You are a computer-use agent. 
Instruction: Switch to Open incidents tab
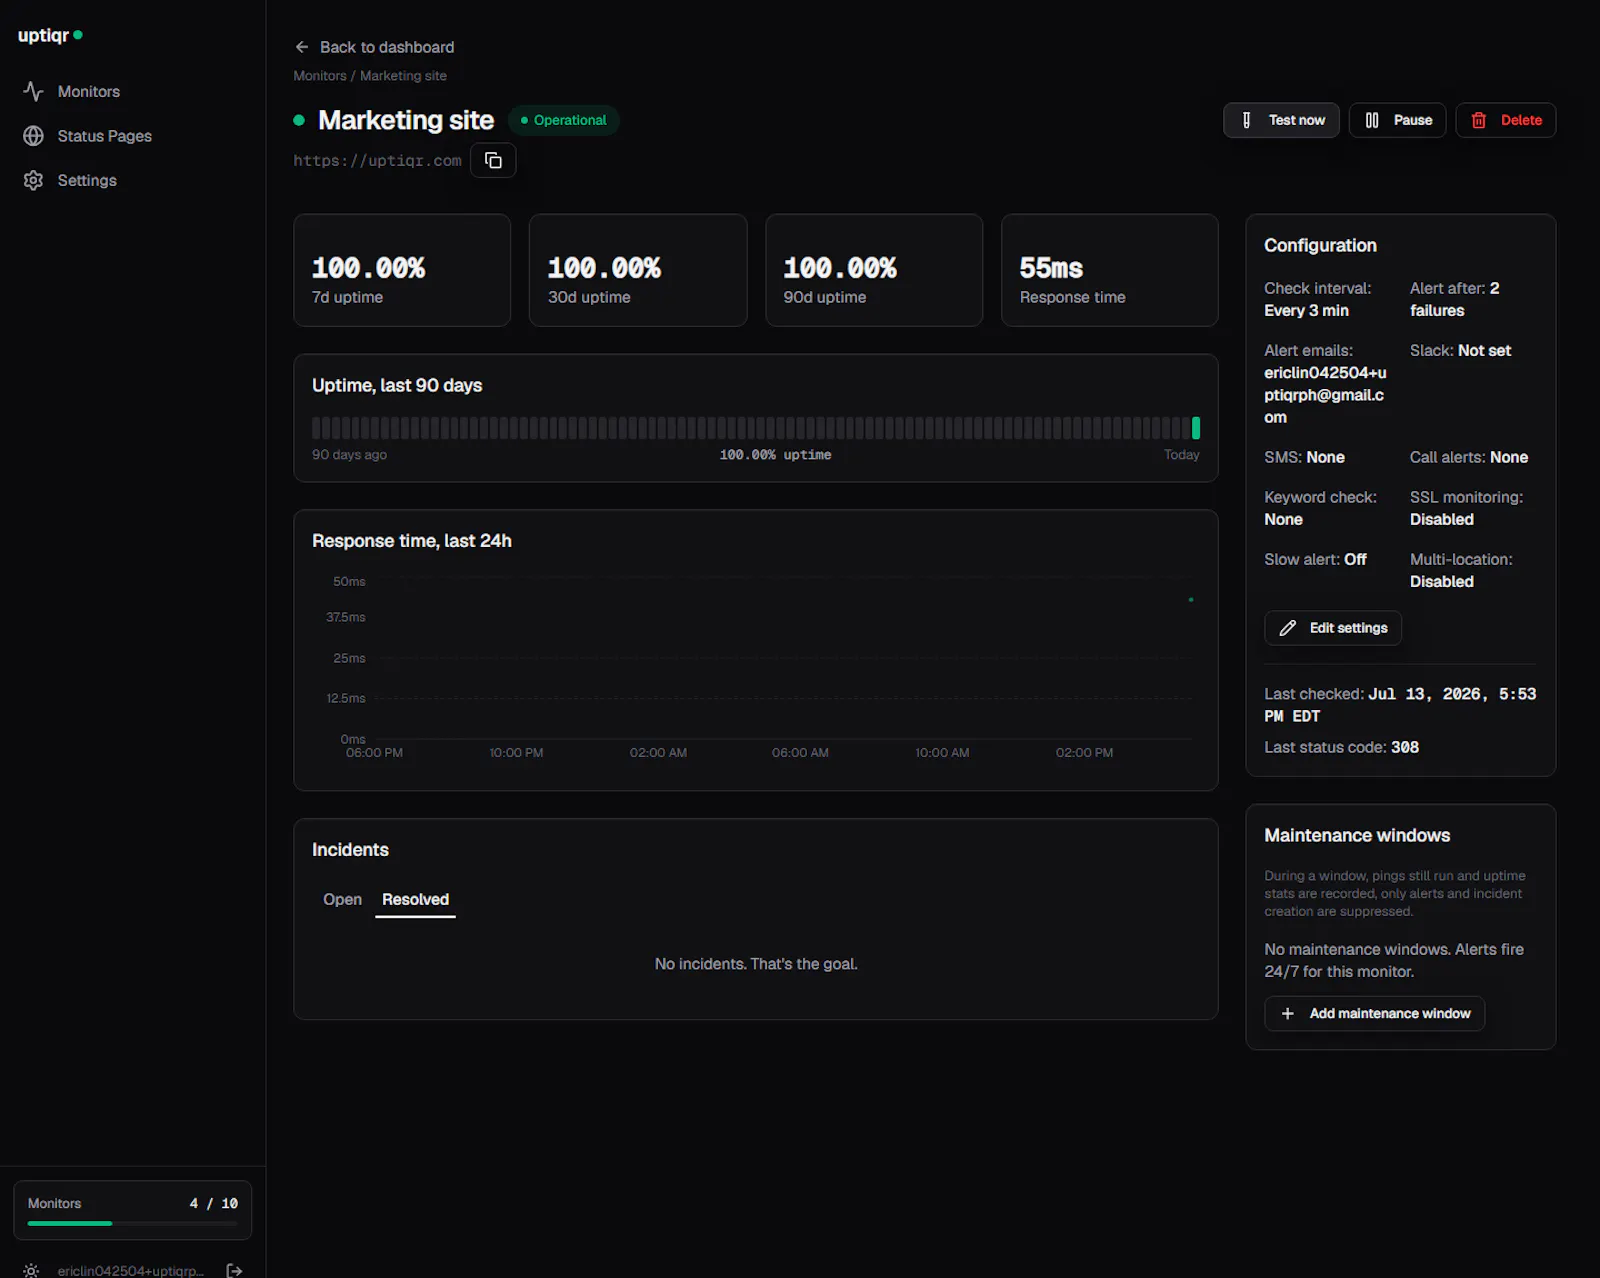pyautogui.click(x=342, y=900)
